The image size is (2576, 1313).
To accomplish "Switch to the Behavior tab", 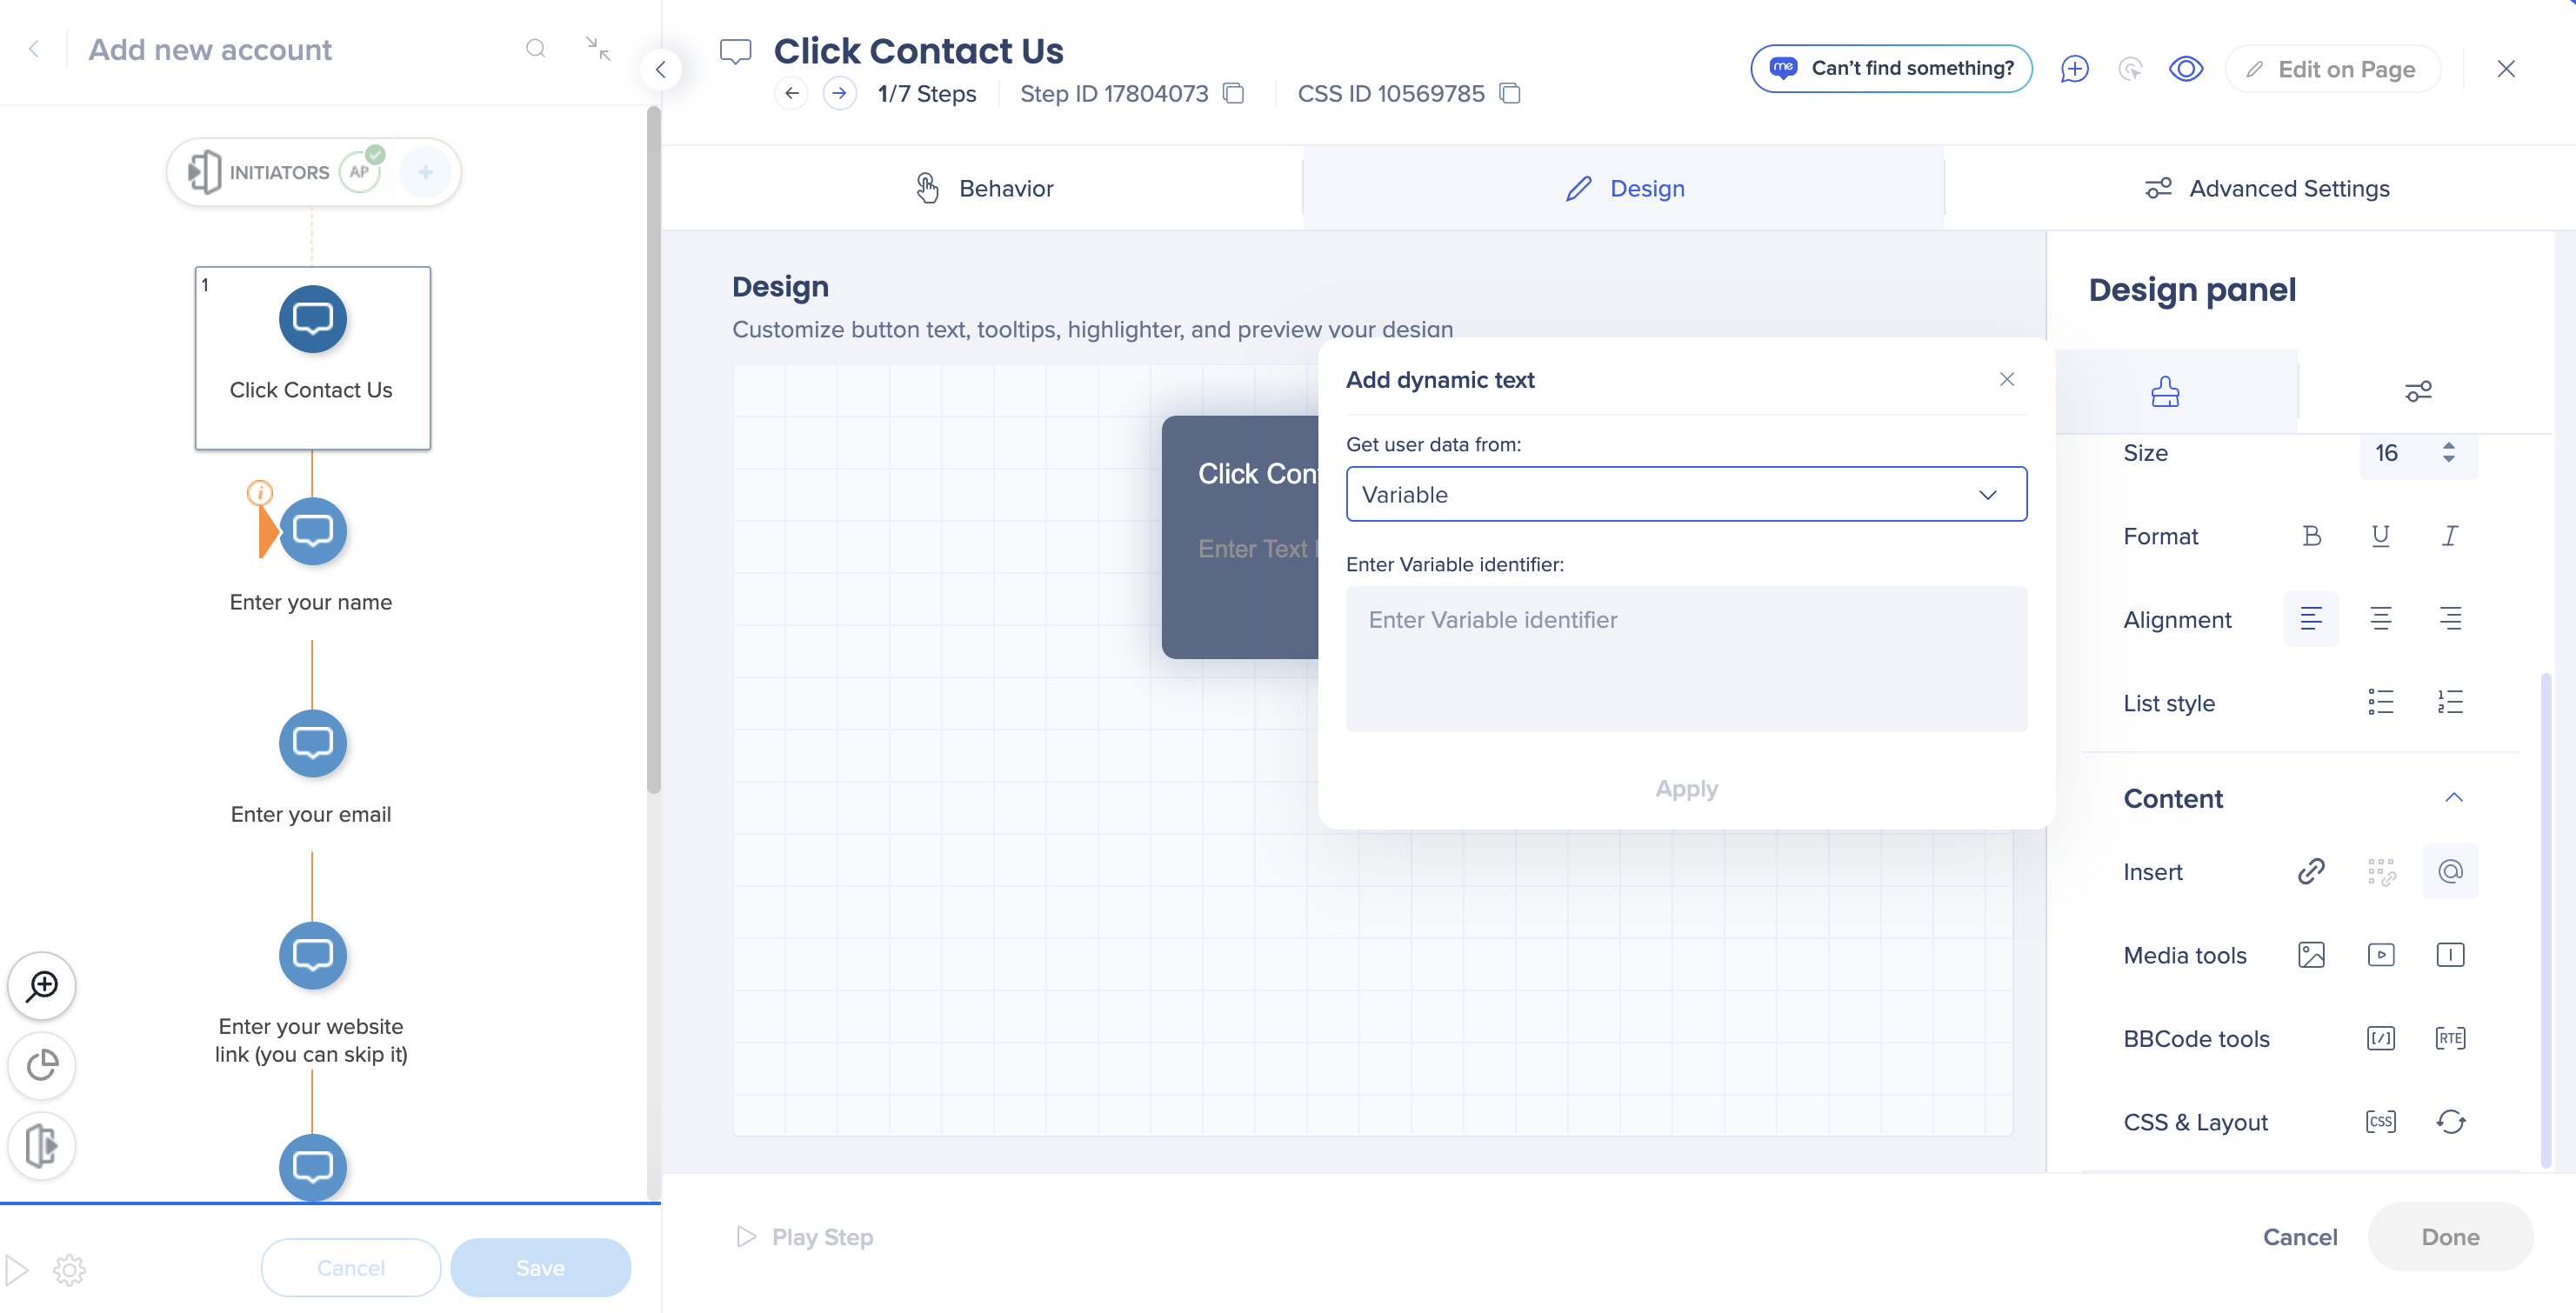I will click(x=984, y=188).
